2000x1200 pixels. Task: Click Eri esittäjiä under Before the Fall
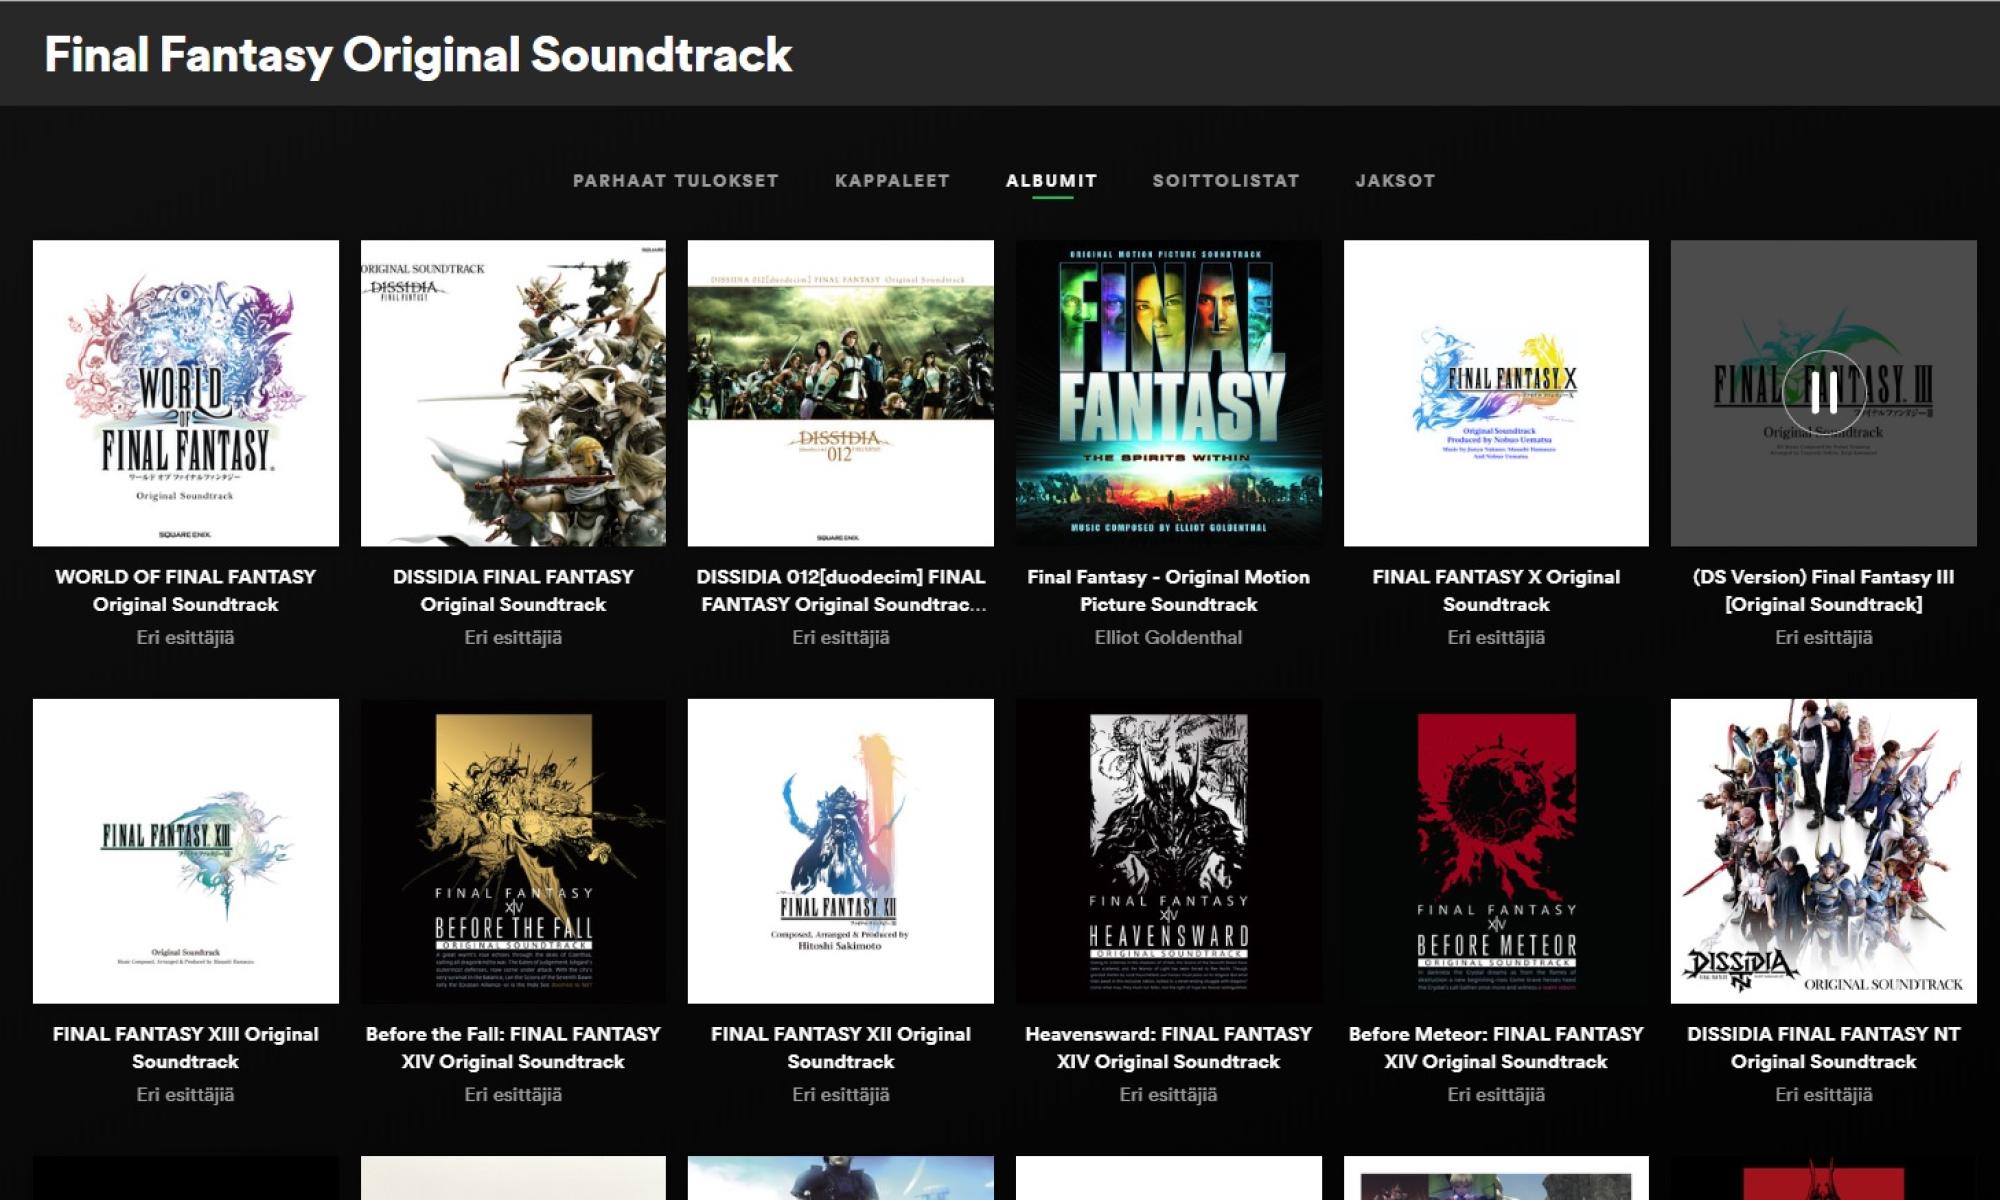(513, 1094)
